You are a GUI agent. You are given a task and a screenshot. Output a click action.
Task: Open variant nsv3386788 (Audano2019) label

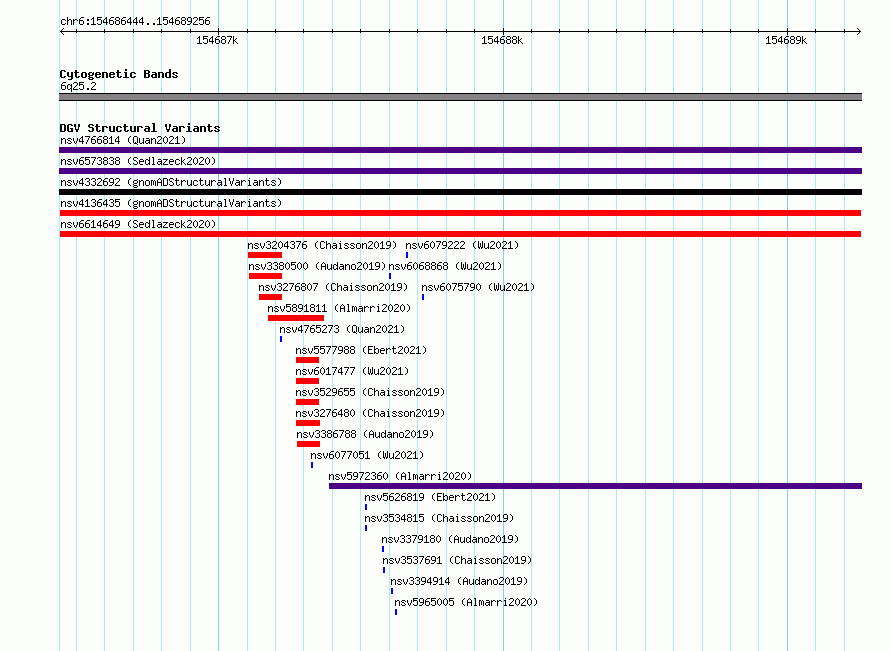[365, 434]
